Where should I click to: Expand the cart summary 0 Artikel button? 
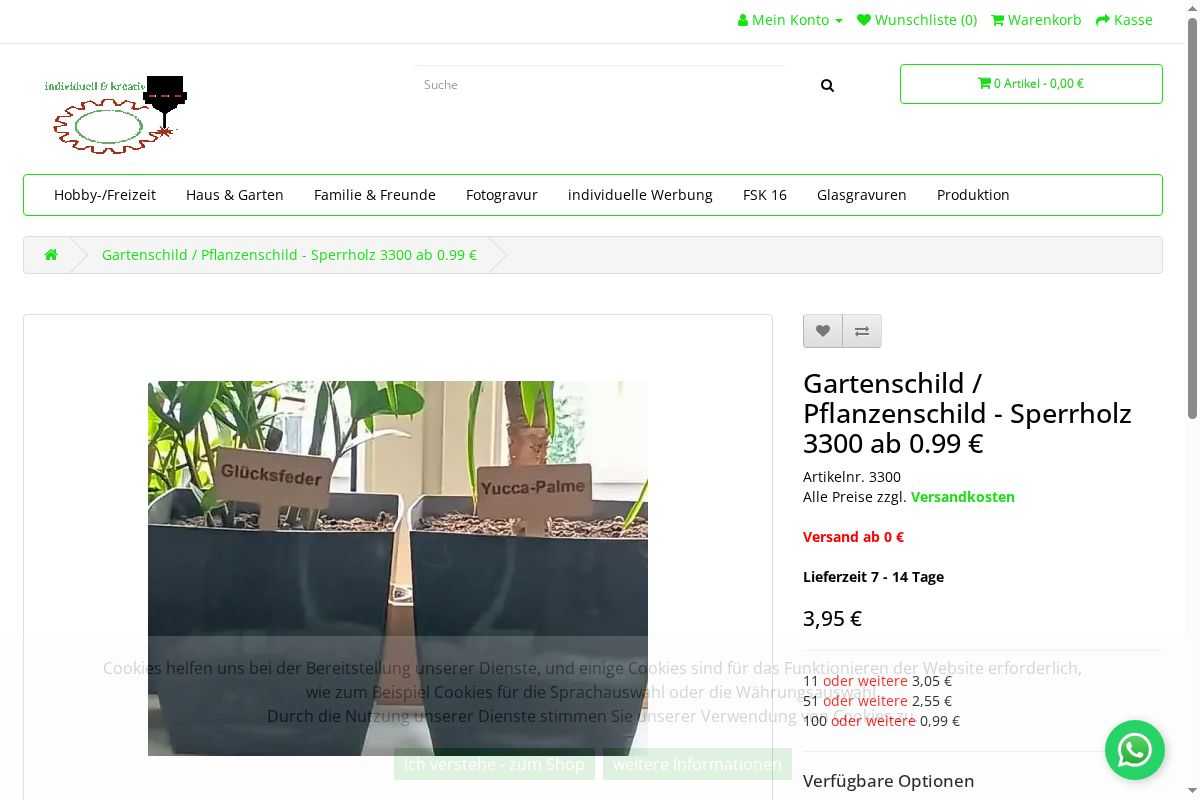(x=1030, y=84)
